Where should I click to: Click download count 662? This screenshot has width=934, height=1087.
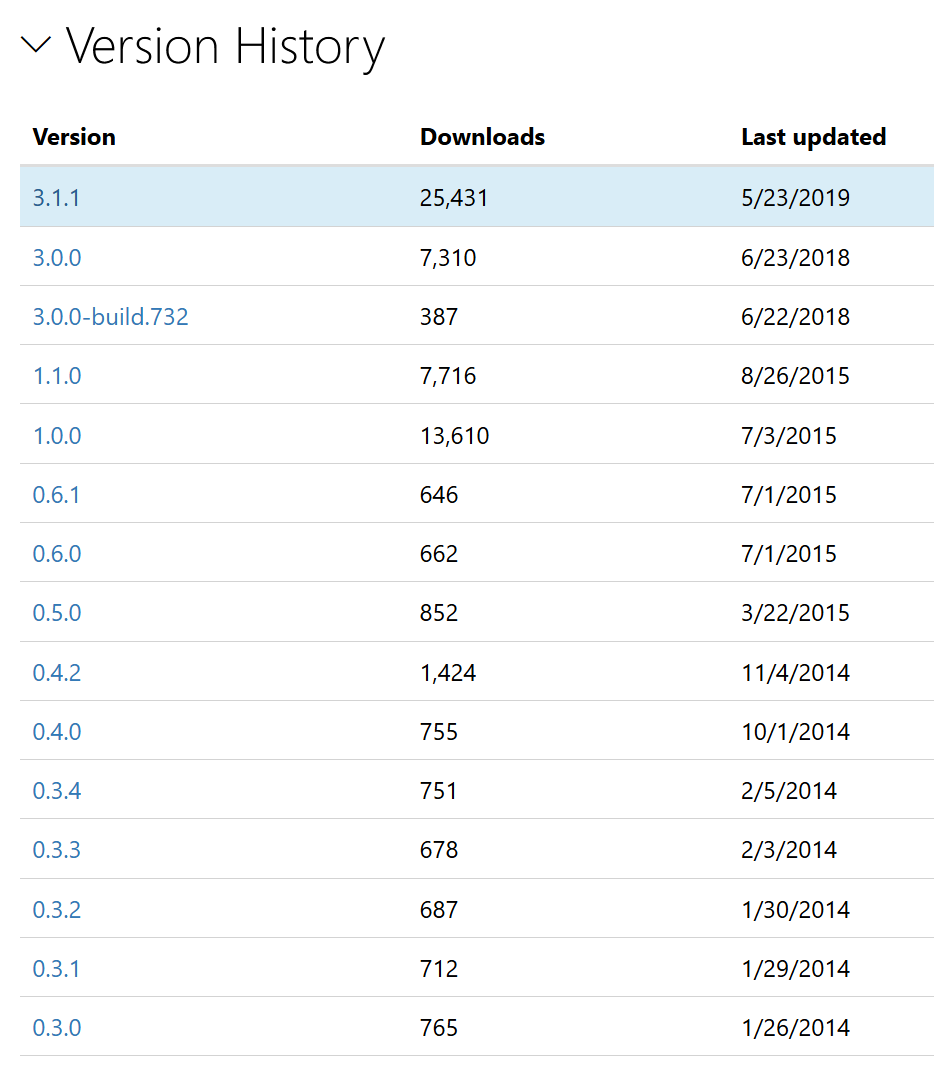439,554
